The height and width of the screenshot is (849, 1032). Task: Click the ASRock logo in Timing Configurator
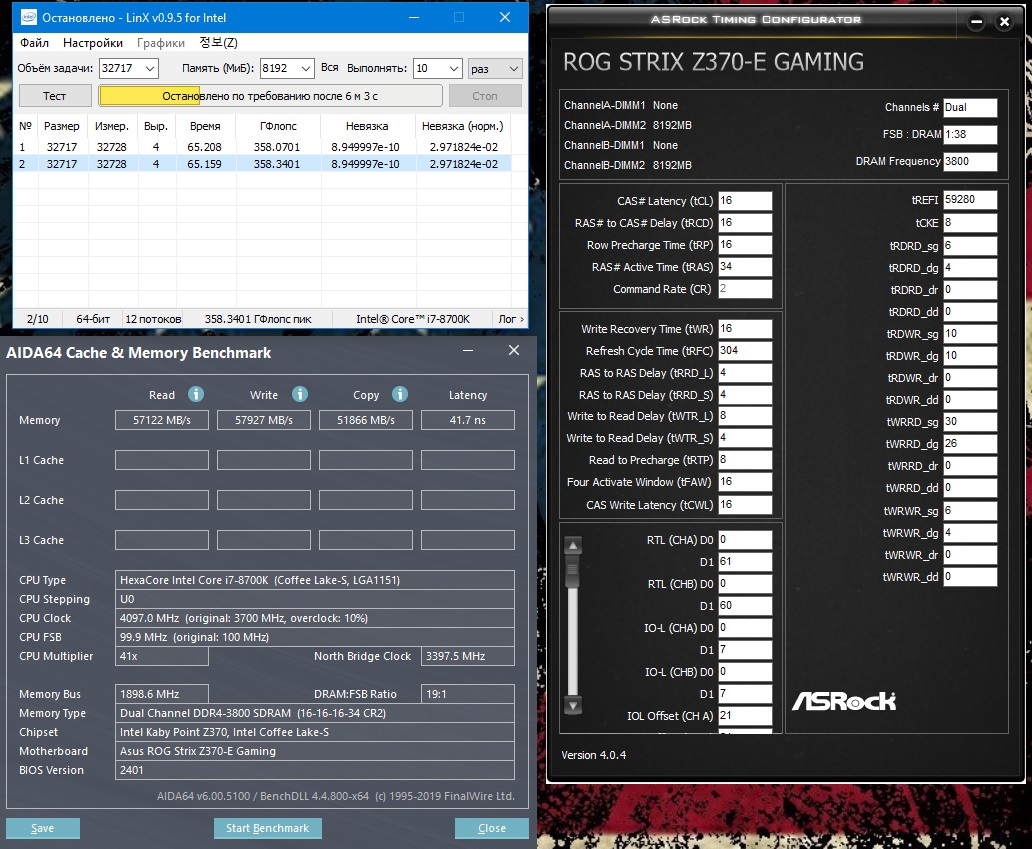point(844,702)
